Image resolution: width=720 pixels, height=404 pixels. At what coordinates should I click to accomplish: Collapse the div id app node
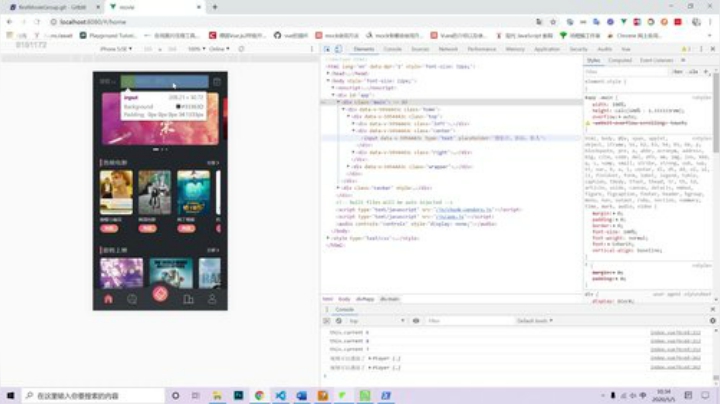(333, 95)
